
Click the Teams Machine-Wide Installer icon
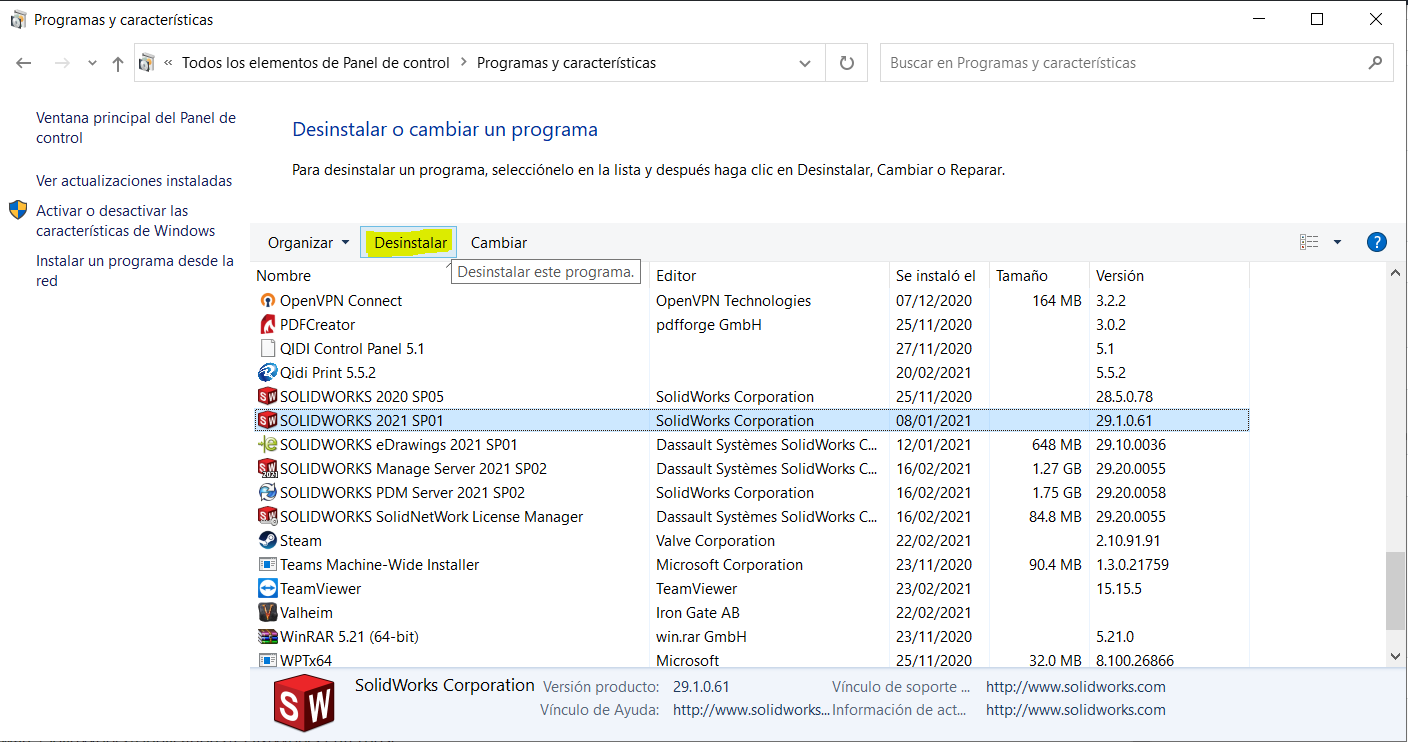tap(267, 565)
